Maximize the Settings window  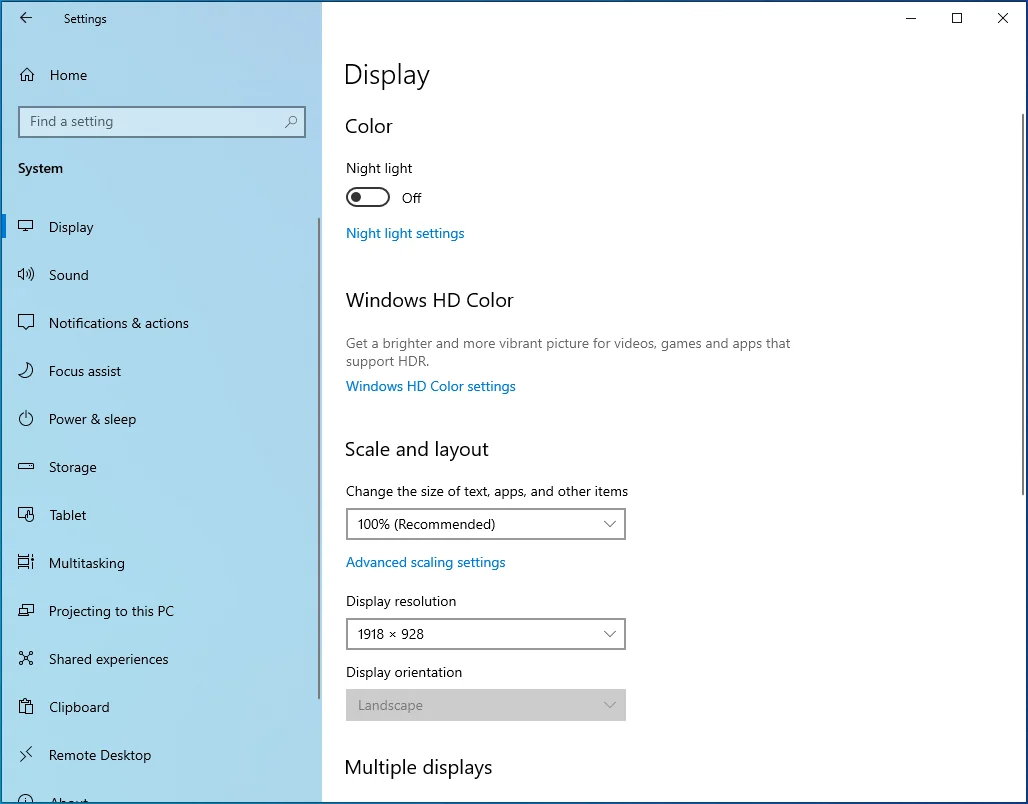(x=957, y=18)
